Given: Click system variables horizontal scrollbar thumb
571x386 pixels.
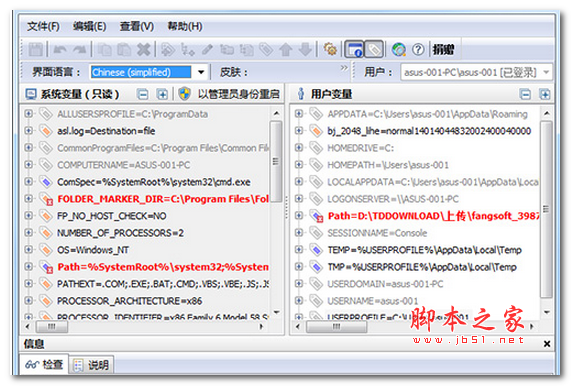Looking at the screenshot, I should [x=52, y=326].
